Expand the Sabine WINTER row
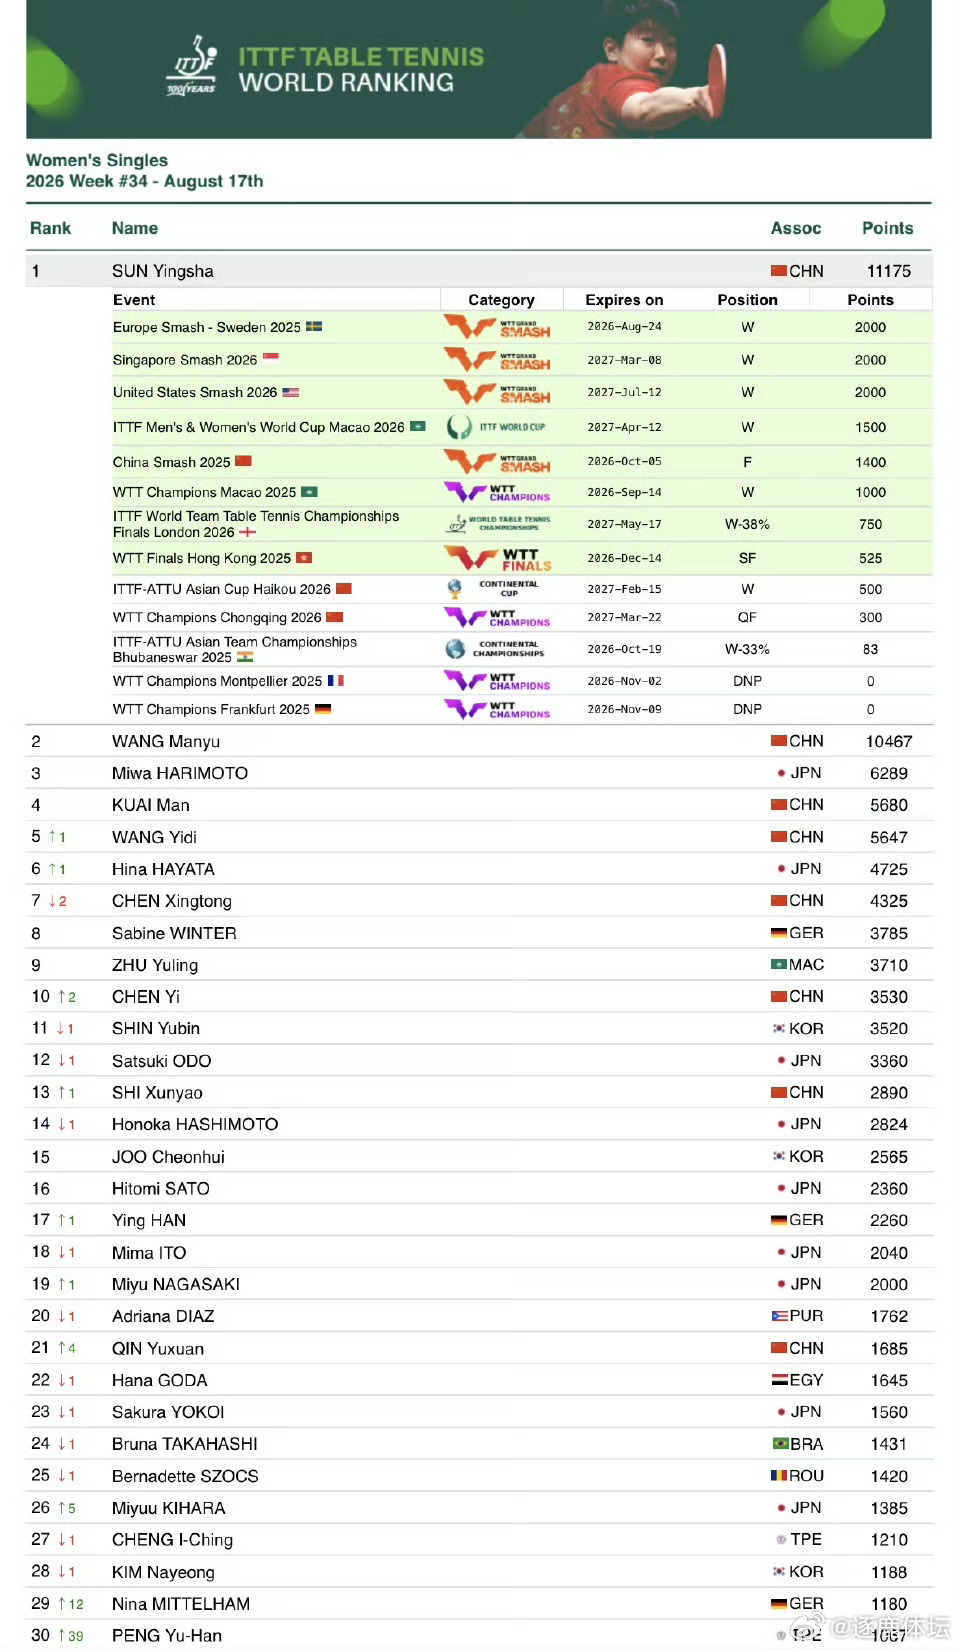The height and width of the screenshot is (1650, 960). point(479,933)
